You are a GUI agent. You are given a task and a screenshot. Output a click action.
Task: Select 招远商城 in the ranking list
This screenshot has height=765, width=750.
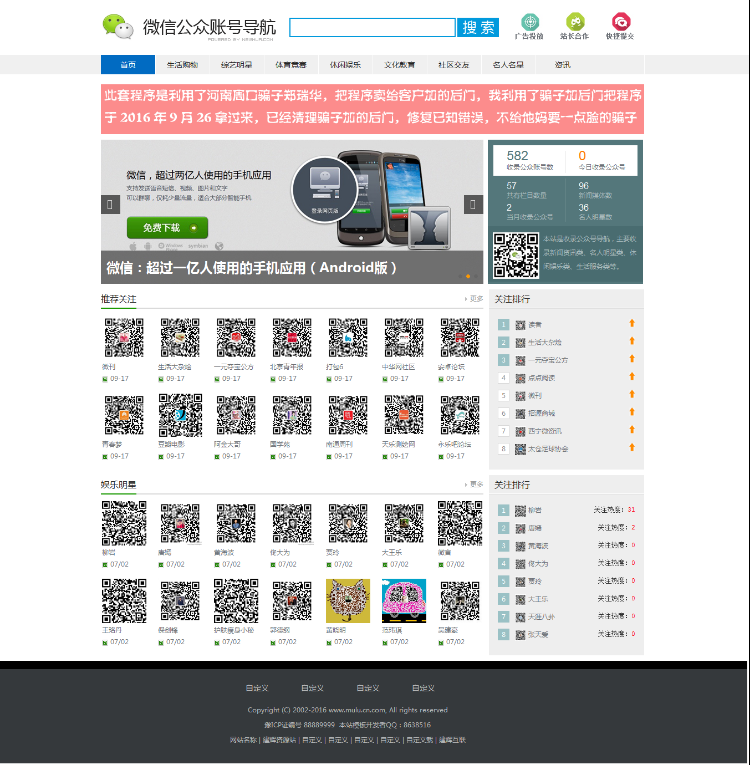click(x=542, y=413)
